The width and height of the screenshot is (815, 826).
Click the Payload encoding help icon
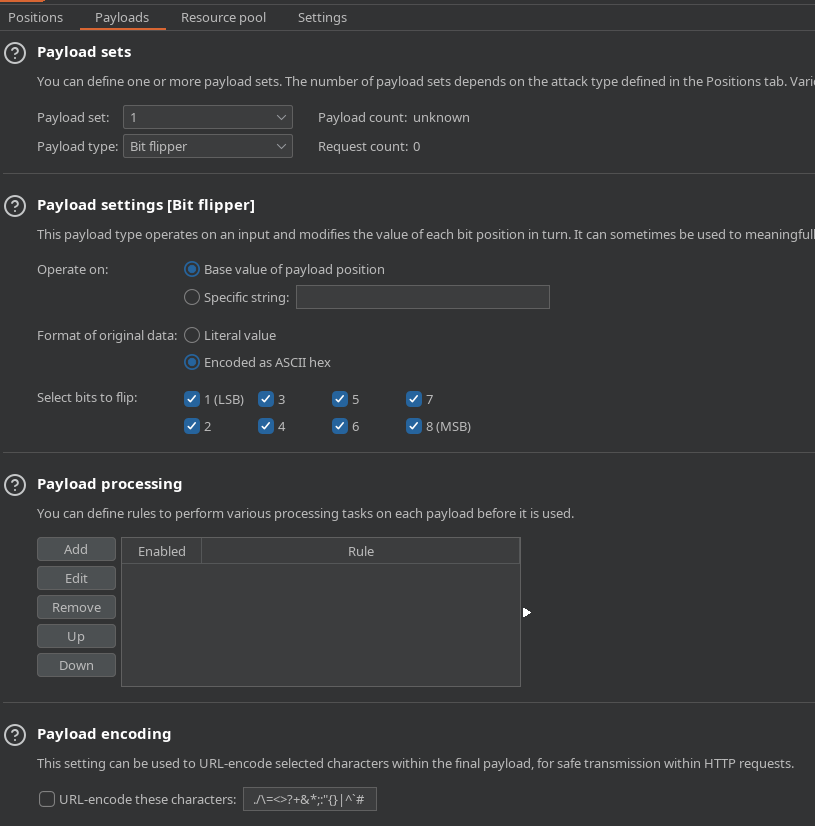15,735
